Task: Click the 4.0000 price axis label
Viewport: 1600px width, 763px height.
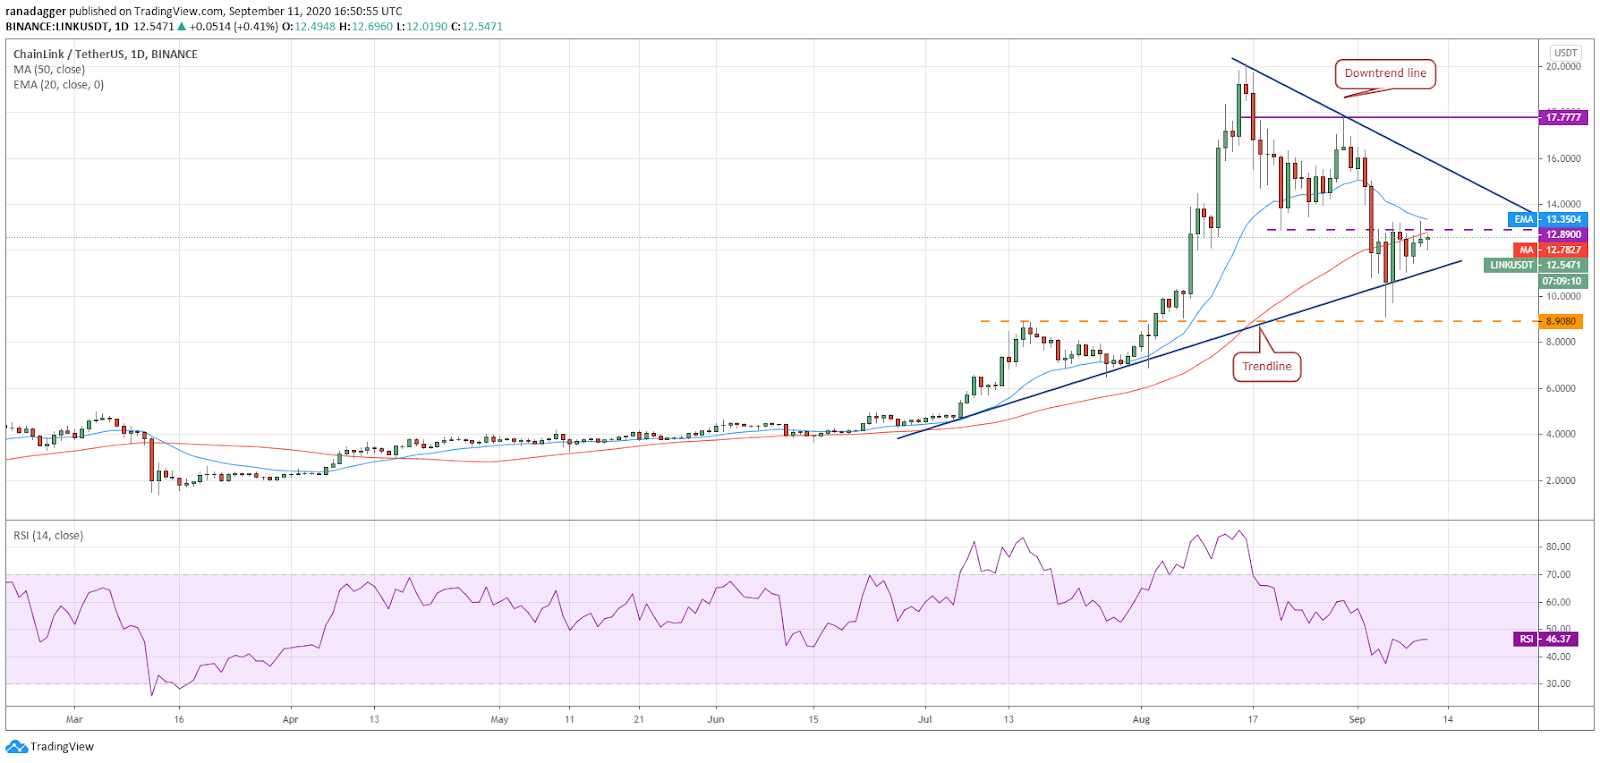Action: click(x=1561, y=434)
